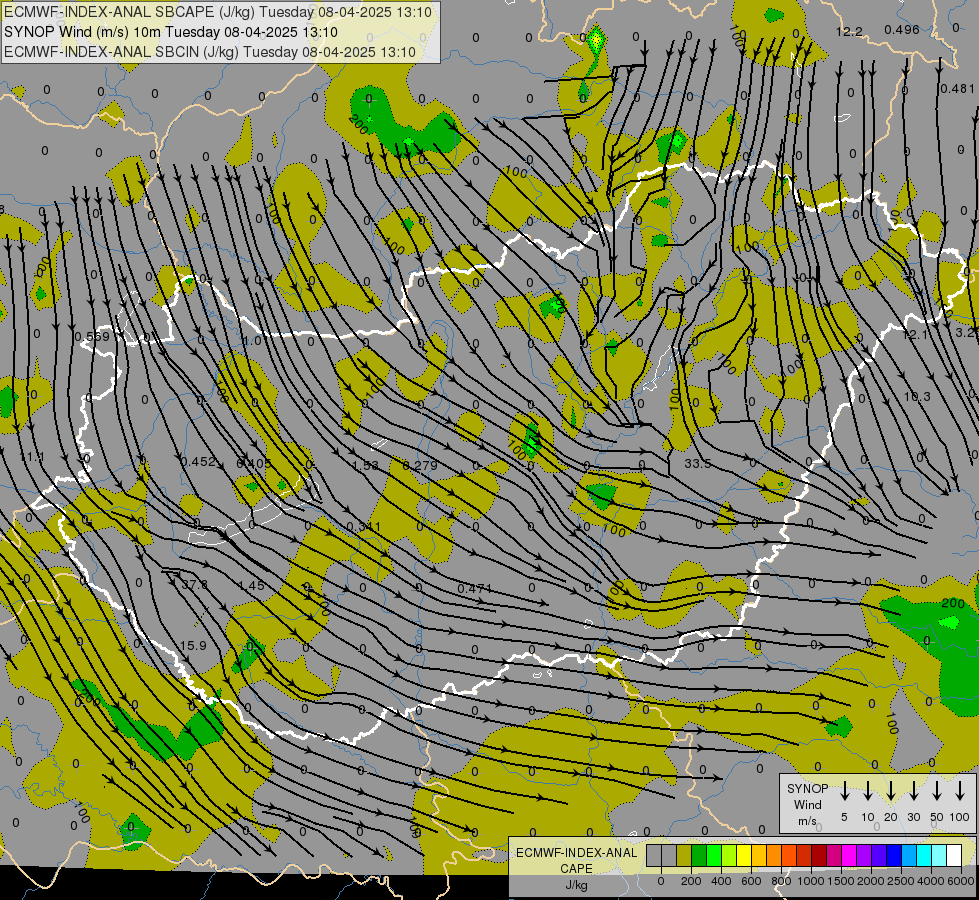Click the 0.481 value on the map
Viewport: 979px width, 900px height.
click(957, 89)
